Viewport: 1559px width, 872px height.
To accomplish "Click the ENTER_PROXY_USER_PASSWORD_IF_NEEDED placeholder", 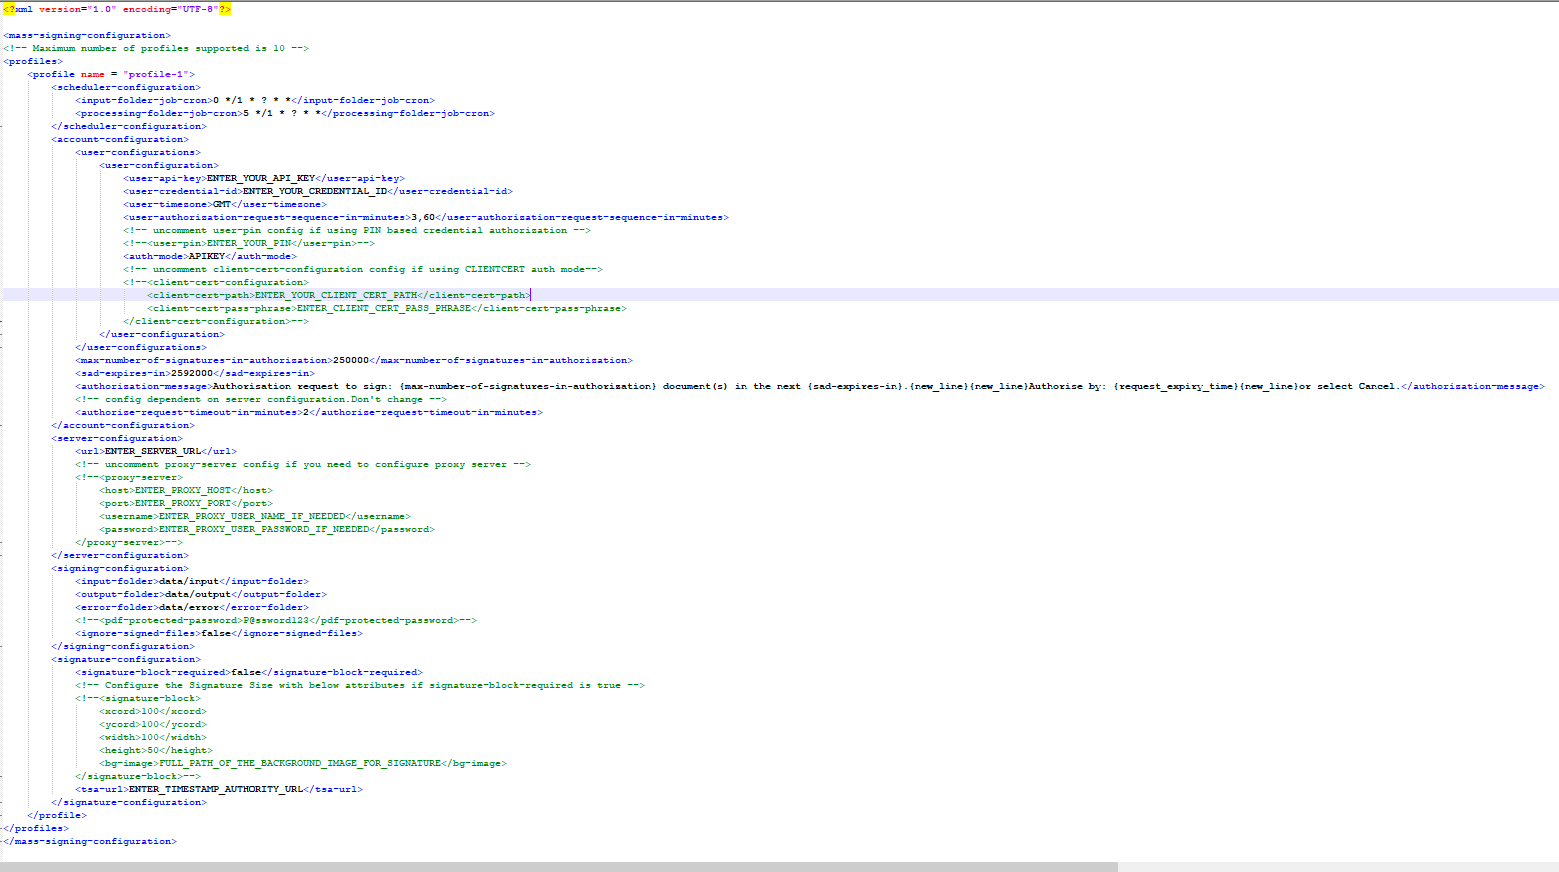I will [x=264, y=529].
